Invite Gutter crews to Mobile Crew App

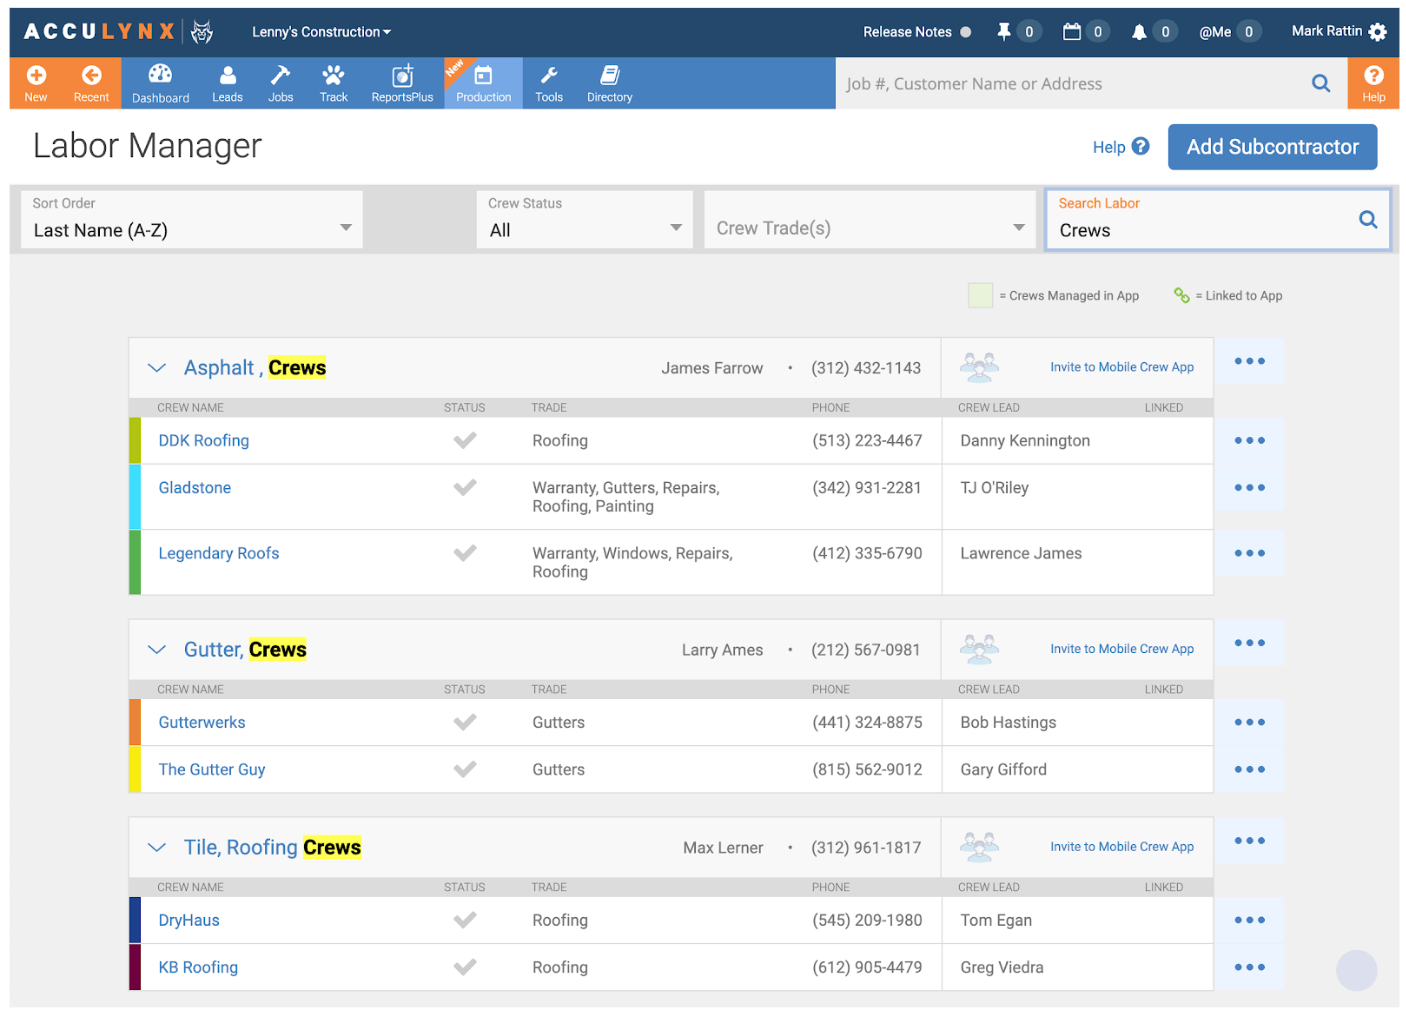pos(1122,649)
